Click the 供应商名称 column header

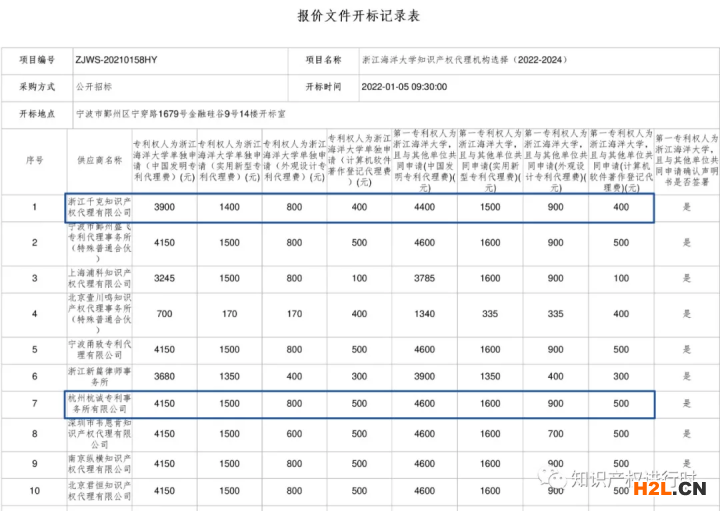coord(100,161)
